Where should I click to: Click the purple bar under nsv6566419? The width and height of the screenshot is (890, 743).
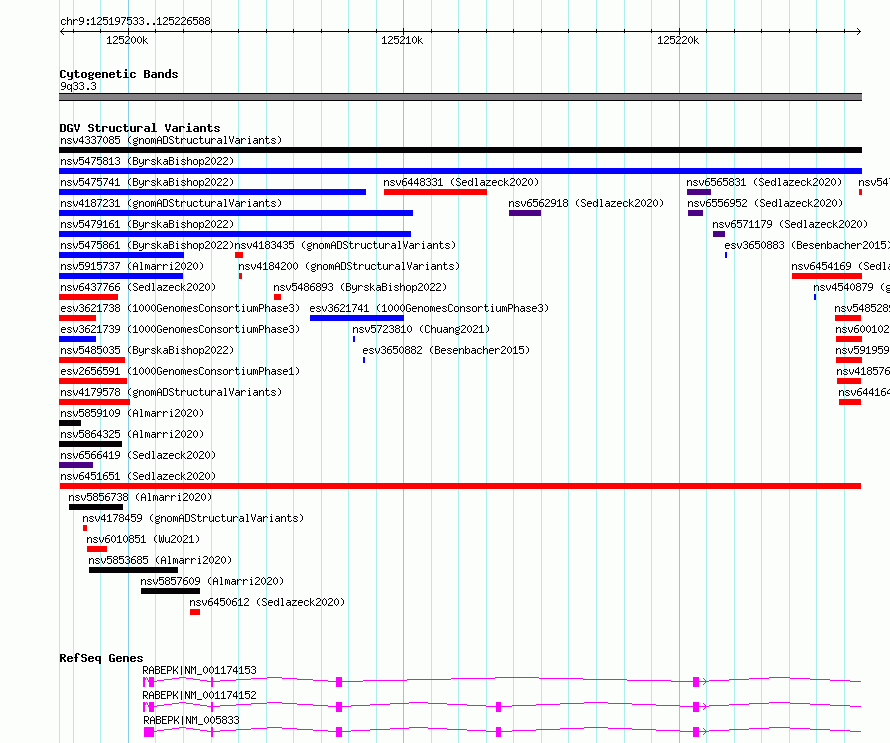coord(76,465)
